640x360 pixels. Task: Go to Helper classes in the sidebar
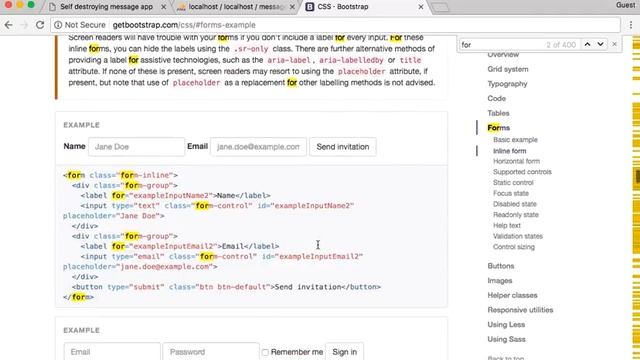[x=512, y=295]
